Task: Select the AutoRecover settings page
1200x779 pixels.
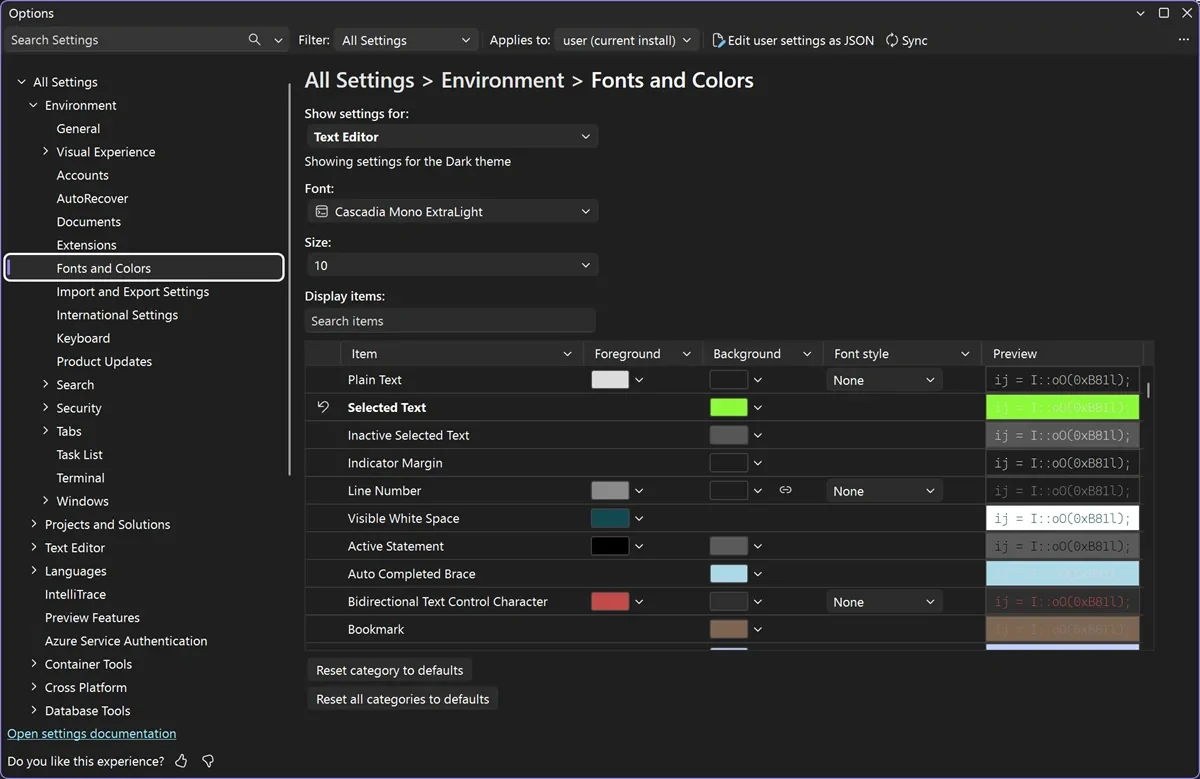Action: click(92, 198)
